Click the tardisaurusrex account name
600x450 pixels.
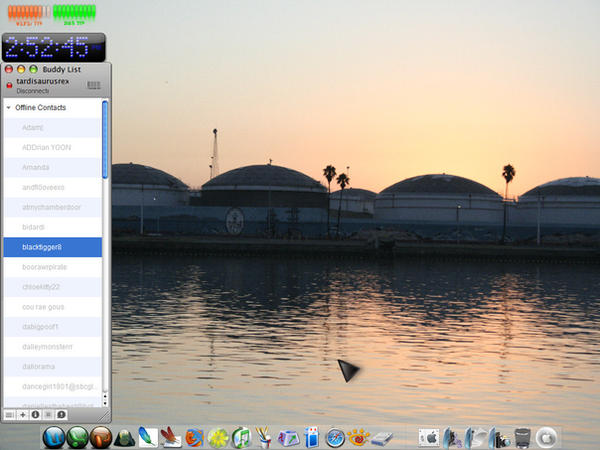pos(42,82)
